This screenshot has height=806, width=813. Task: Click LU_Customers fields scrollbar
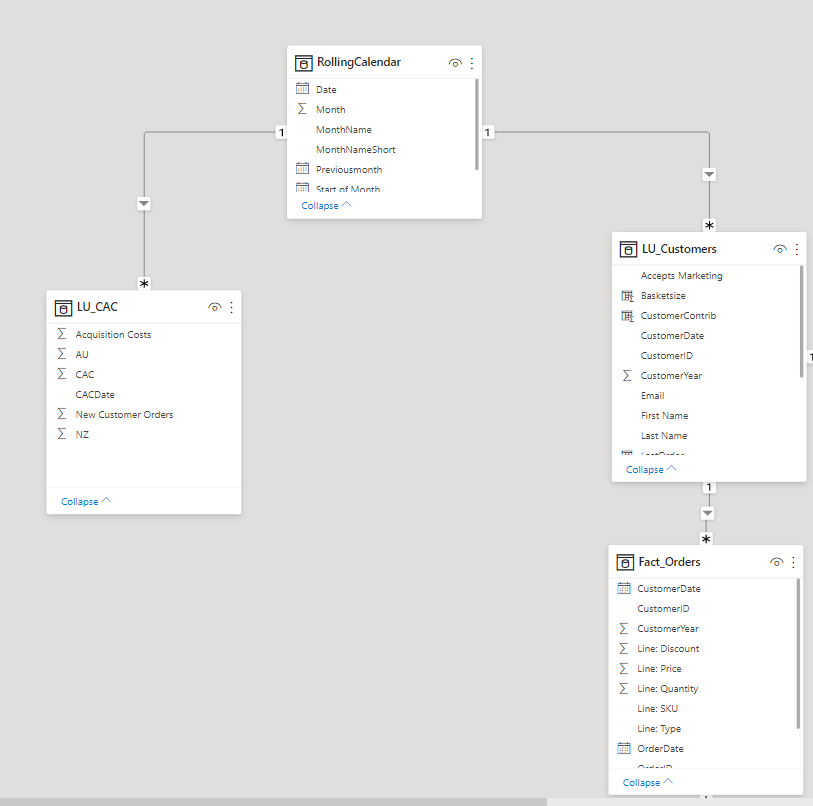802,321
